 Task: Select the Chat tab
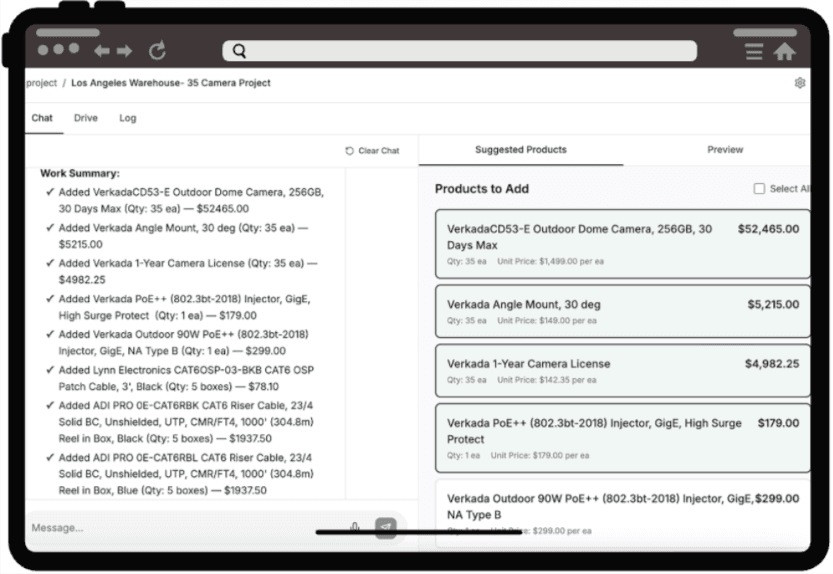point(42,118)
